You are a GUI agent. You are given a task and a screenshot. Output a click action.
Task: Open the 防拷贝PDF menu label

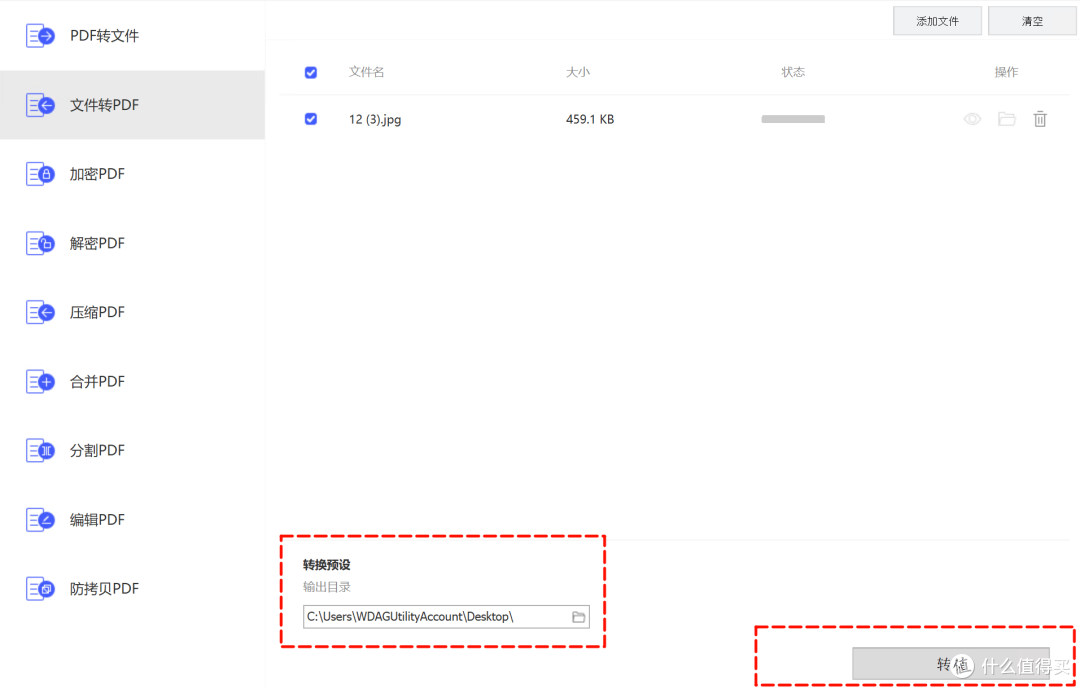(x=104, y=588)
